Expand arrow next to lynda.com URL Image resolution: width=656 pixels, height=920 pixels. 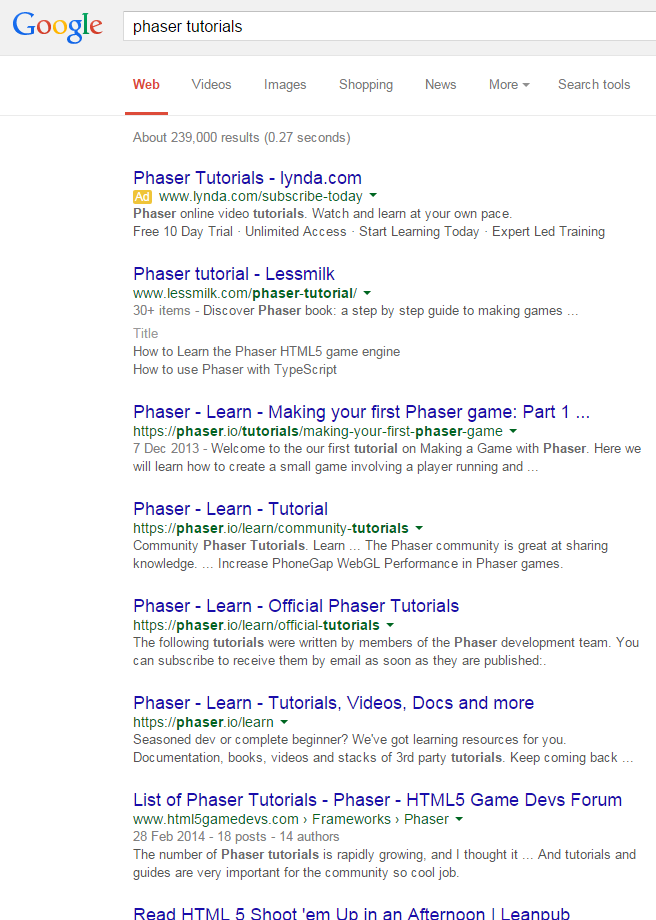[373, 197]
